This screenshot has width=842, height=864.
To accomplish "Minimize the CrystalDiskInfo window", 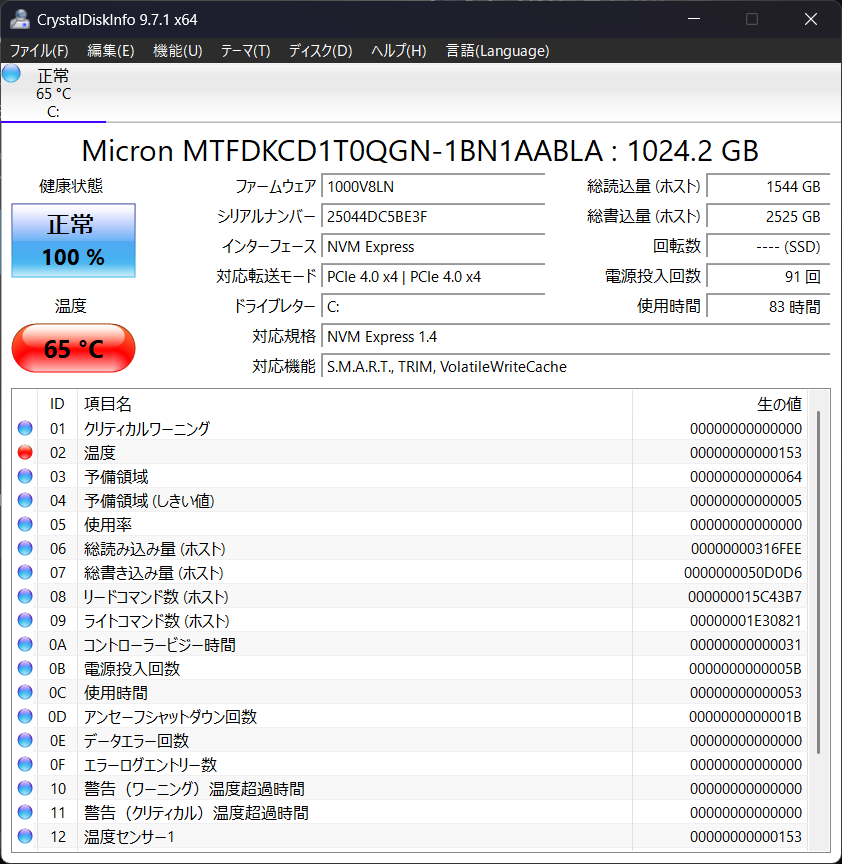I will [x=694, y=19].
